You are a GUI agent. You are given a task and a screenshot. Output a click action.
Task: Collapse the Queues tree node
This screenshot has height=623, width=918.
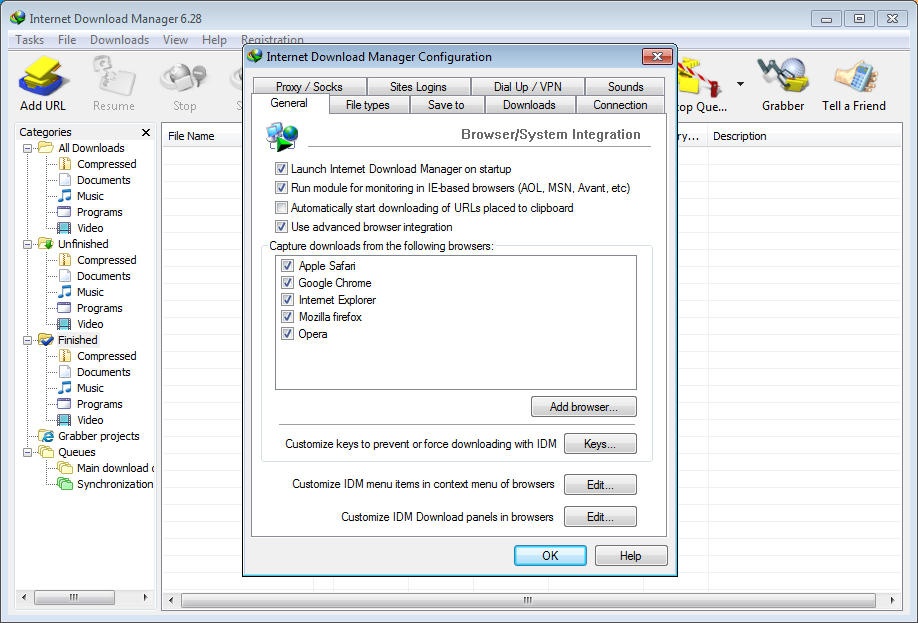tap(28, 452)
